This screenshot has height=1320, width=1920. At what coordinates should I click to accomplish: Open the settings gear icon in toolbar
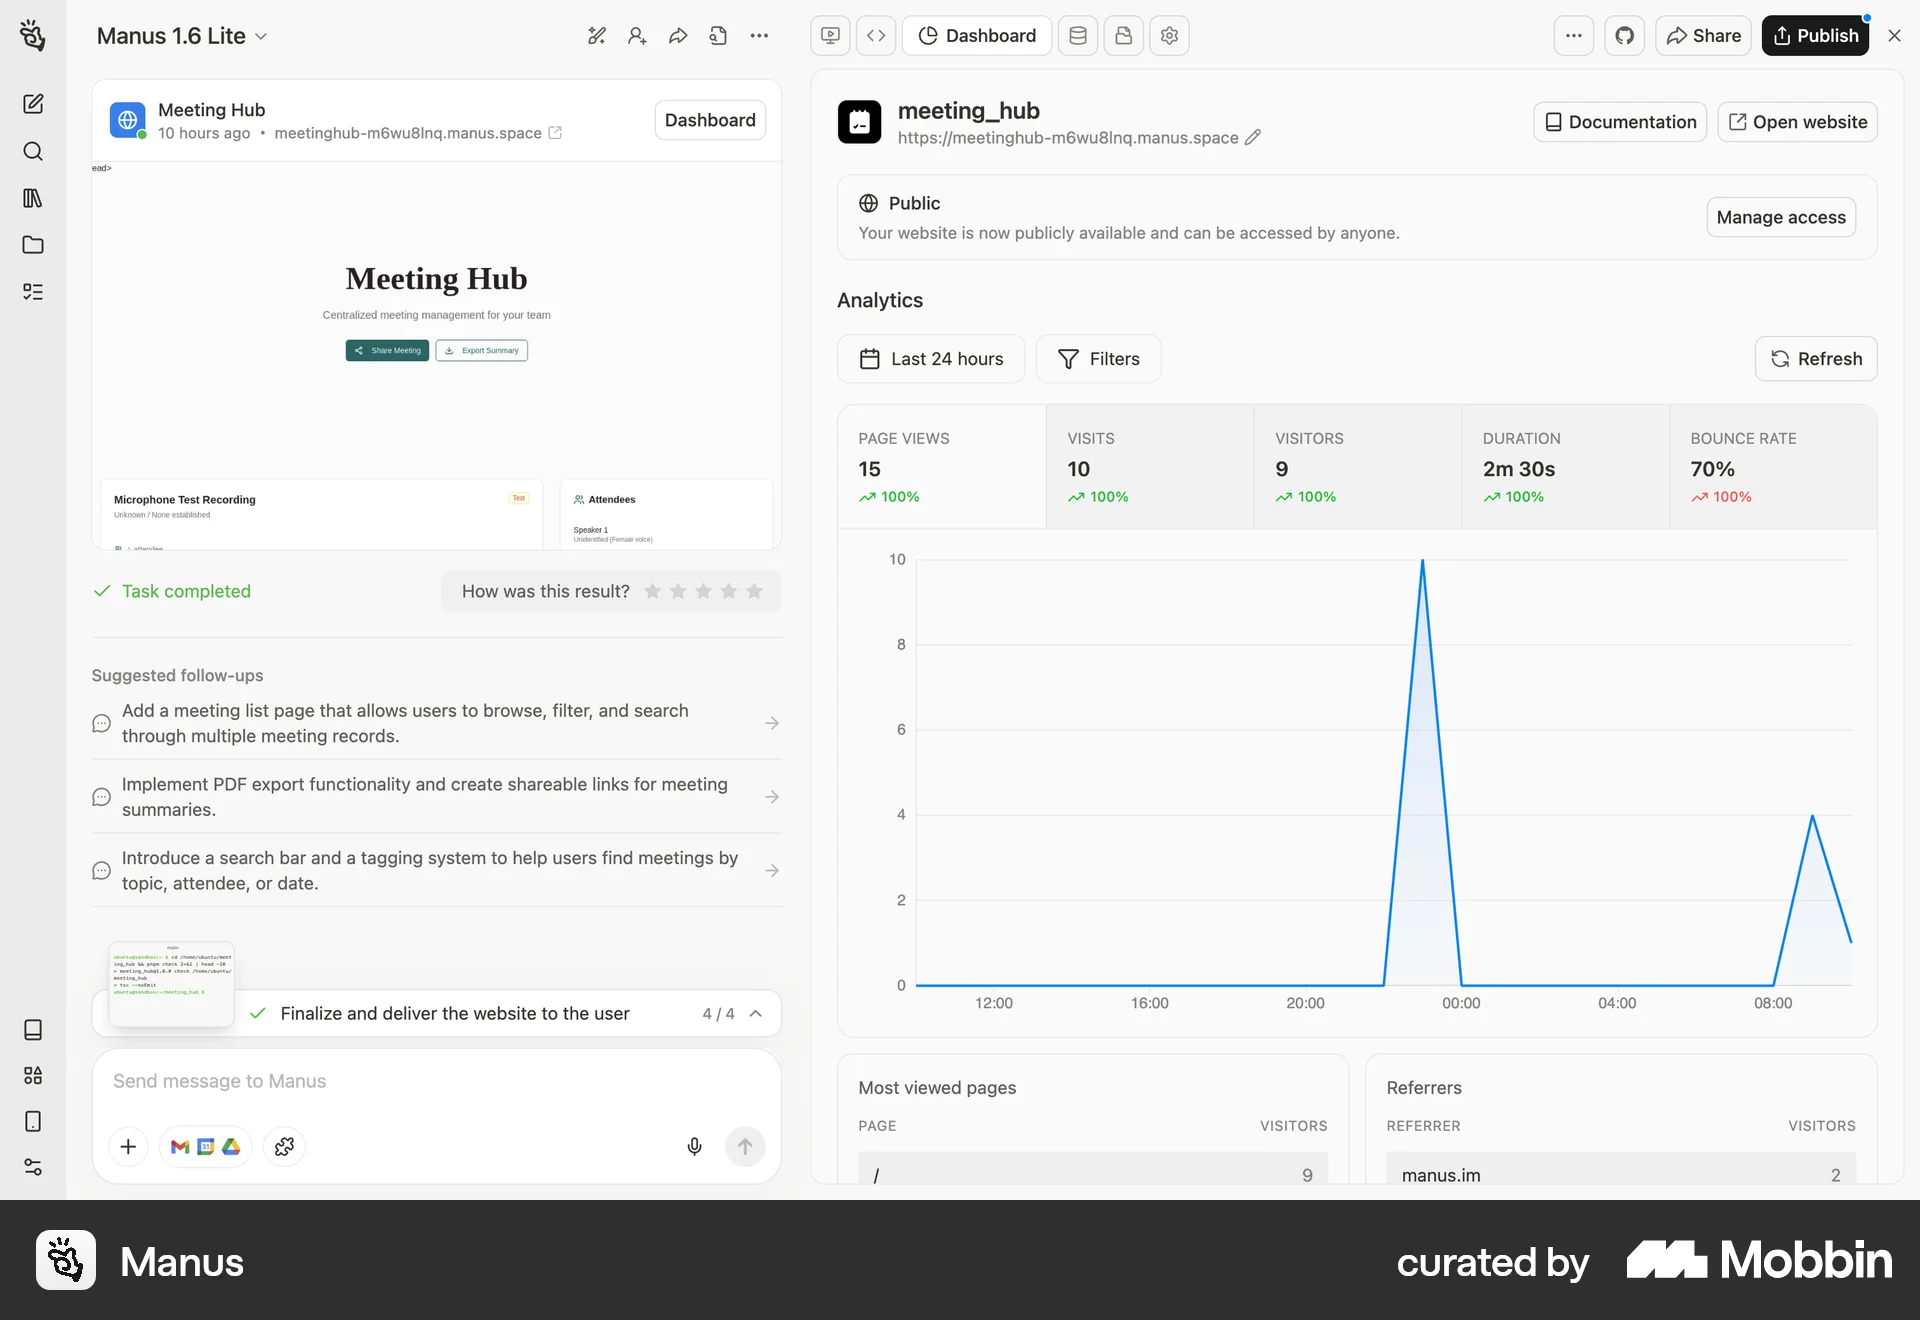tap(1169, 36)
